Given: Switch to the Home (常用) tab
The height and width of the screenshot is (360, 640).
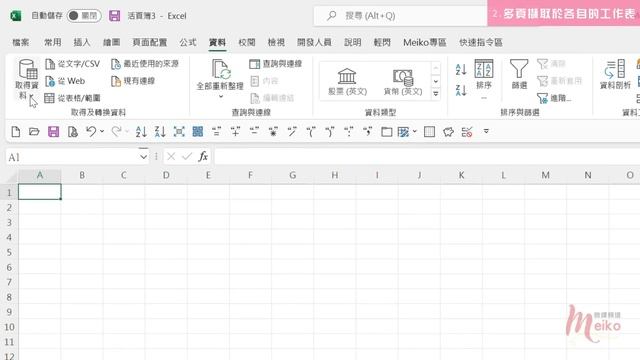Looking at the screenshot, I should pos(53,42).
